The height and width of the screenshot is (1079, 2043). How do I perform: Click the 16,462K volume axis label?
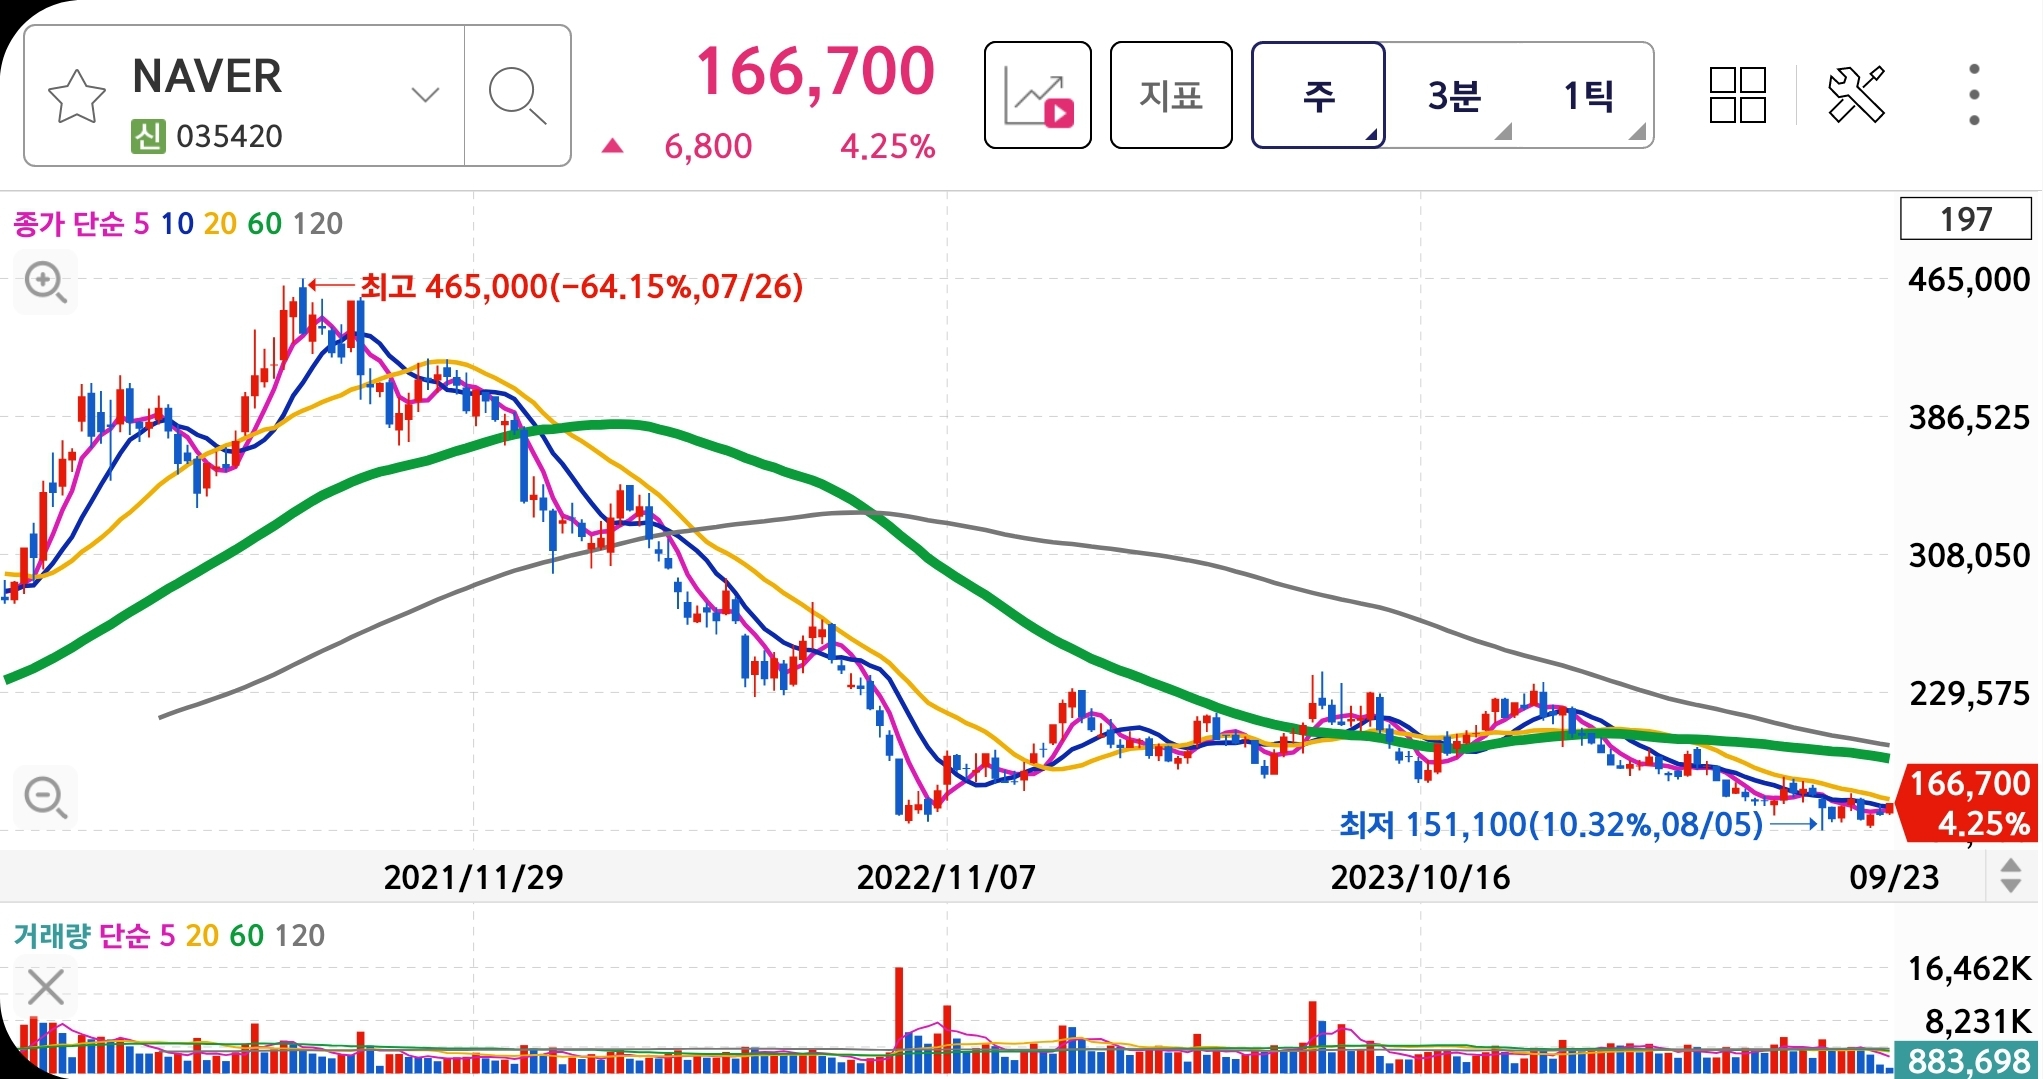tap(1969, 968)
